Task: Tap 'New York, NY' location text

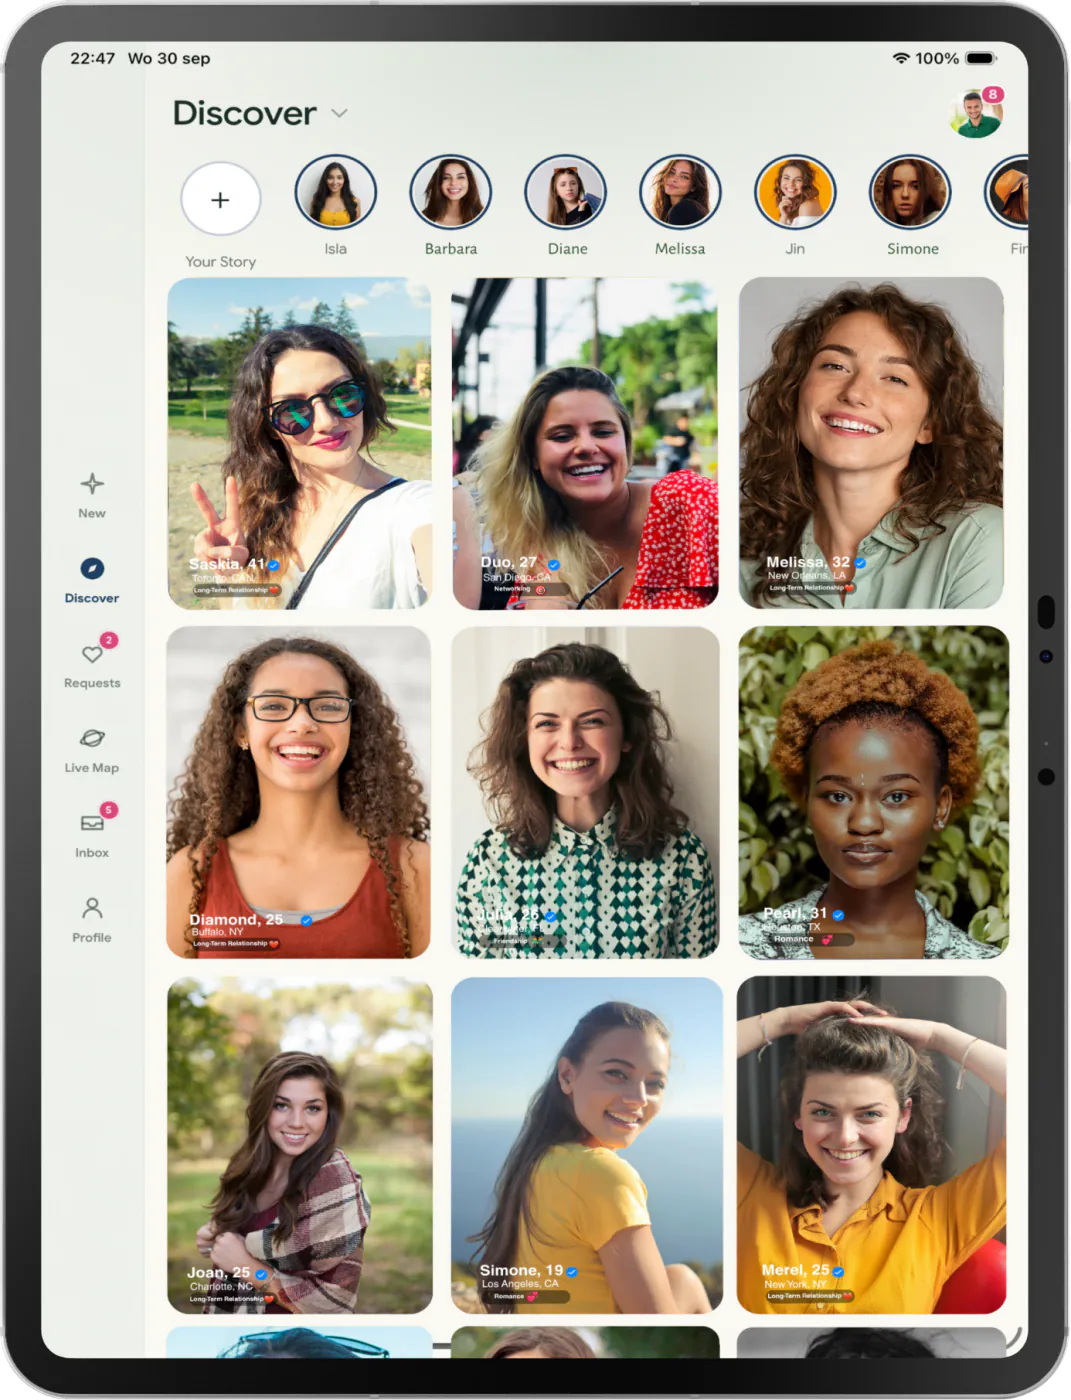Action: tap(795, 1284)
